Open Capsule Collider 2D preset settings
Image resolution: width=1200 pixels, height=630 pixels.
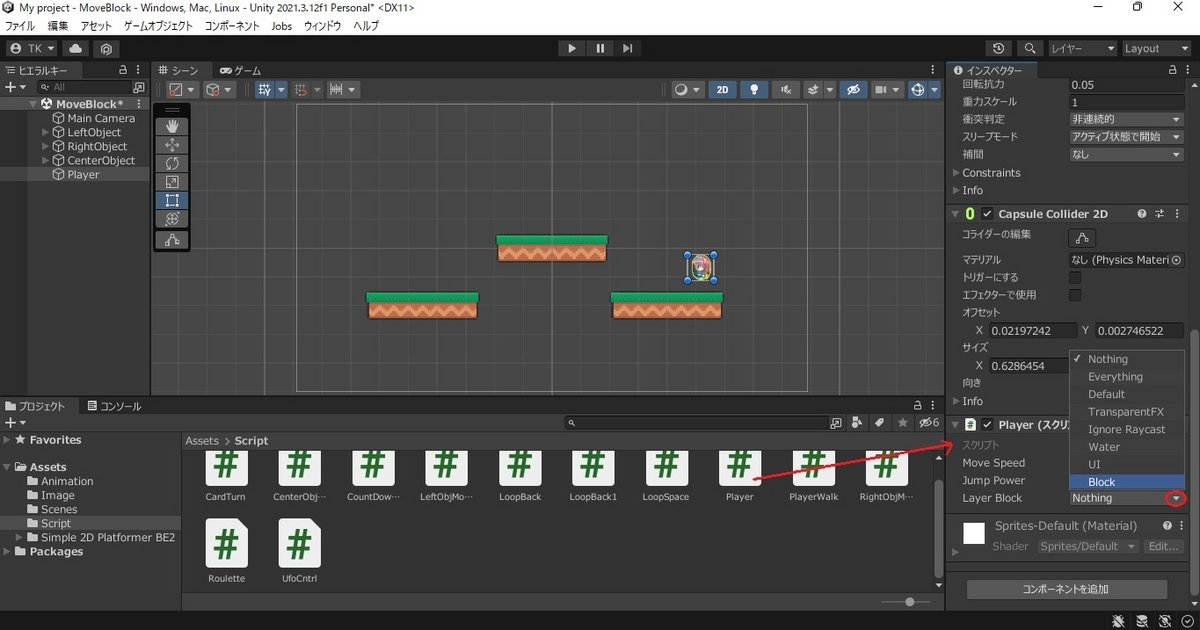coord(1160,214)
